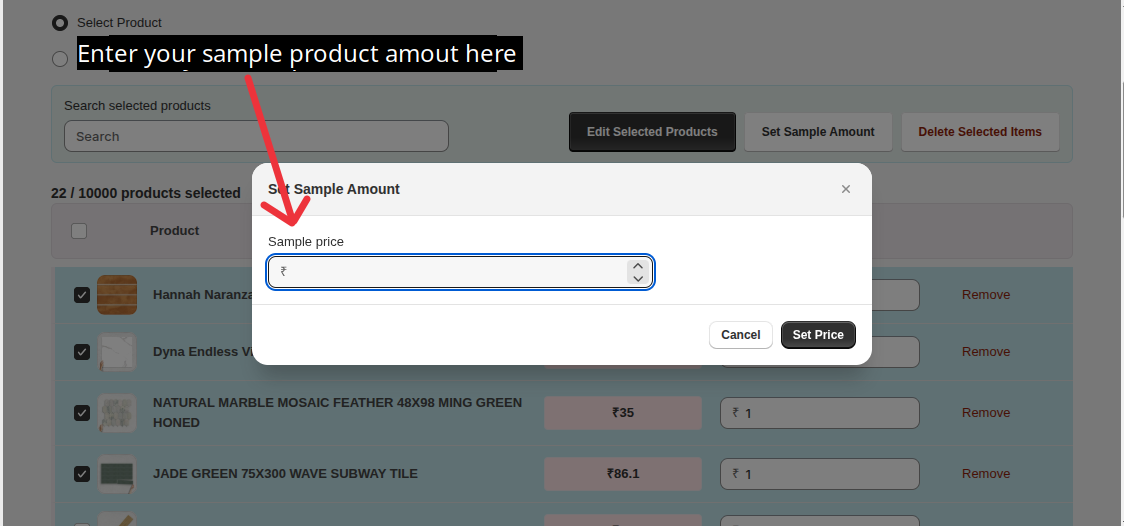Open the Hannah Naranza product thumbnail
1124x526 pixels.
click(x=117, y=295)
